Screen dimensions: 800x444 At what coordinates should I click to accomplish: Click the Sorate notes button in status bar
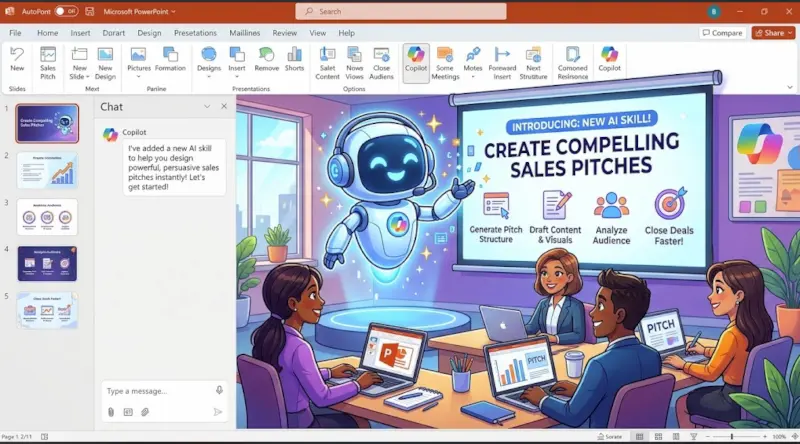(x=610, y=437)
